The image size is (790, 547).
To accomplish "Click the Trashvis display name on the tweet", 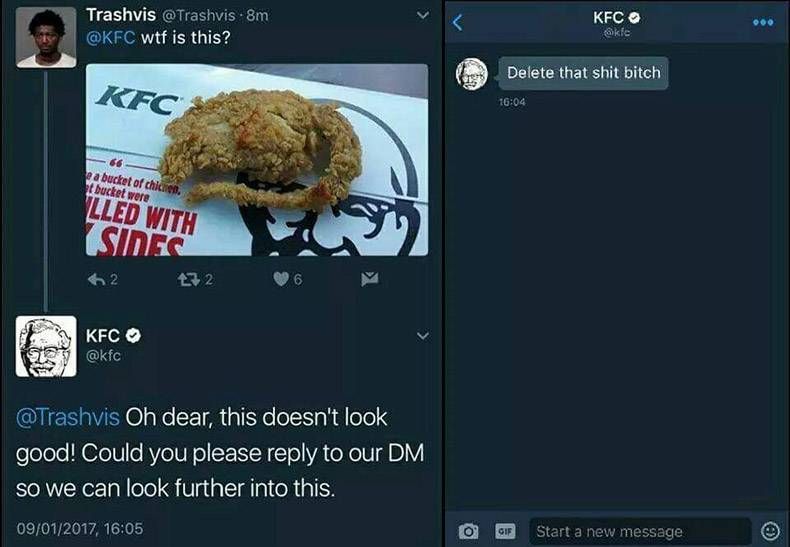I will (118, 15).
